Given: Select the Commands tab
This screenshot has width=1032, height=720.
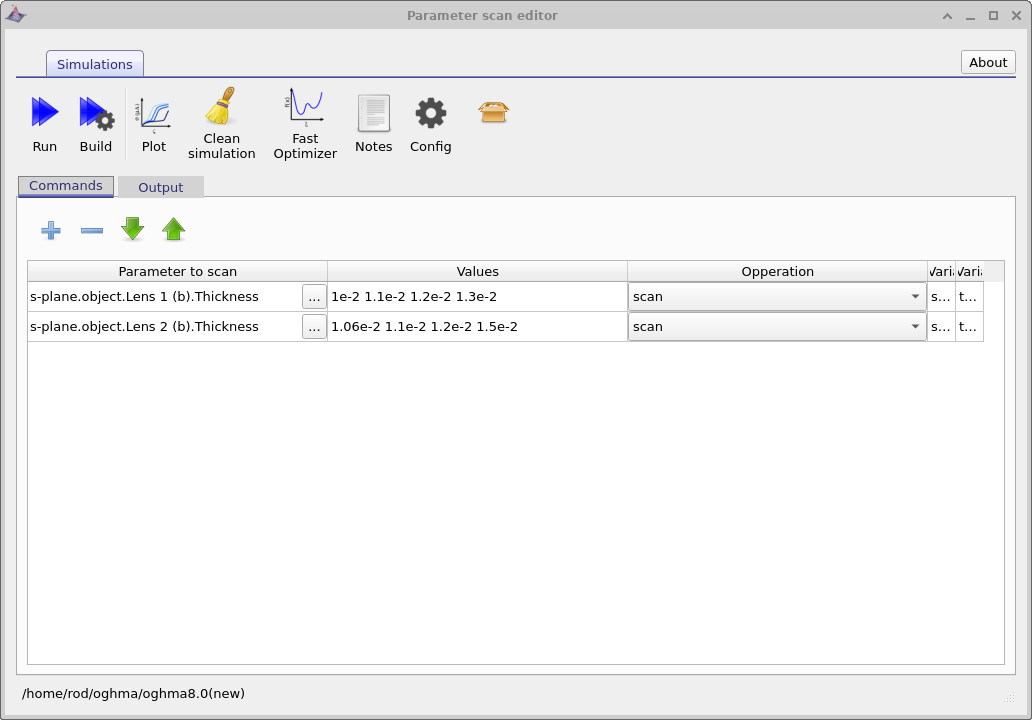Looking at the screenshot, I should [x=65, y=185].
